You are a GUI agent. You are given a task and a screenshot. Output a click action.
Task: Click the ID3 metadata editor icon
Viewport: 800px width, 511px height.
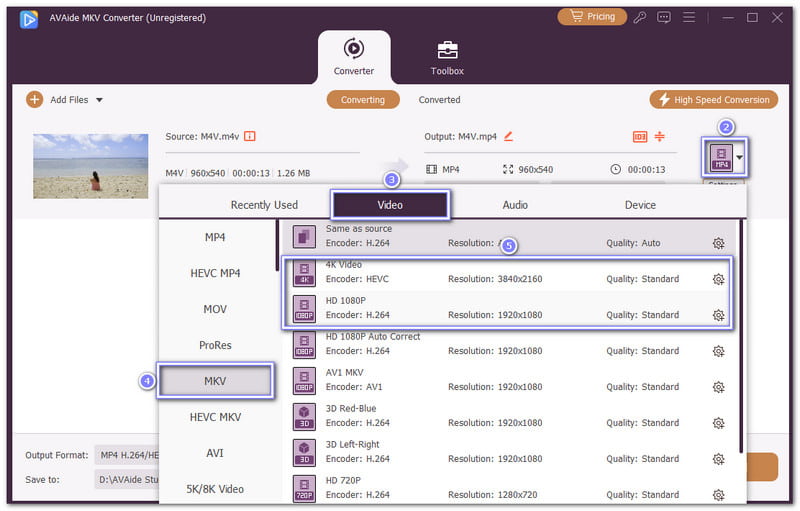pos(640,136)
